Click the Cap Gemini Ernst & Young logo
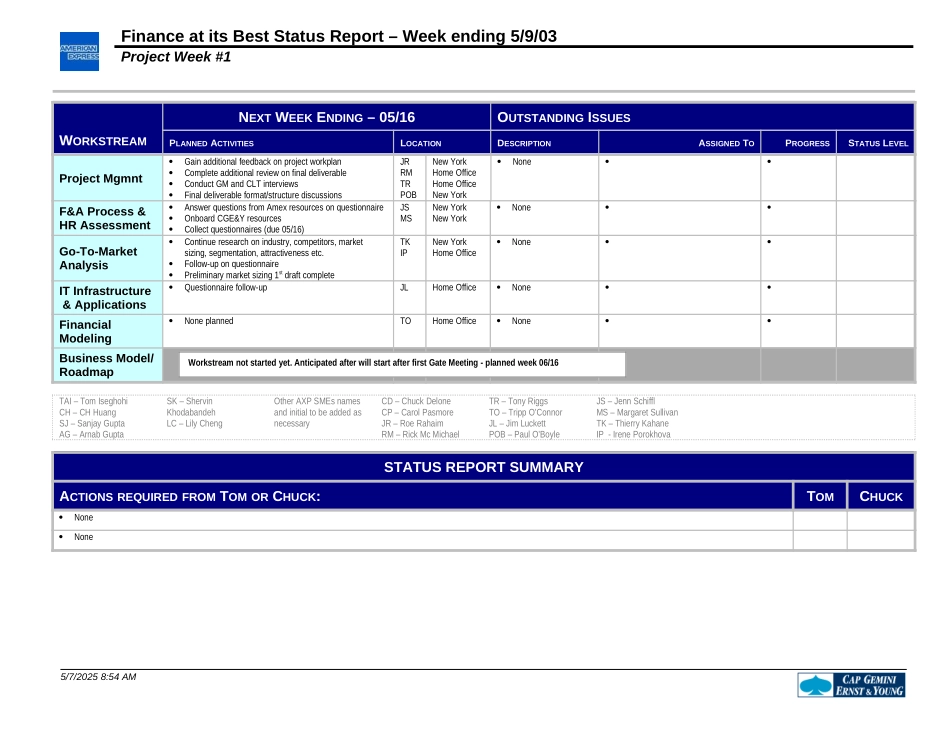 point(851,685)
